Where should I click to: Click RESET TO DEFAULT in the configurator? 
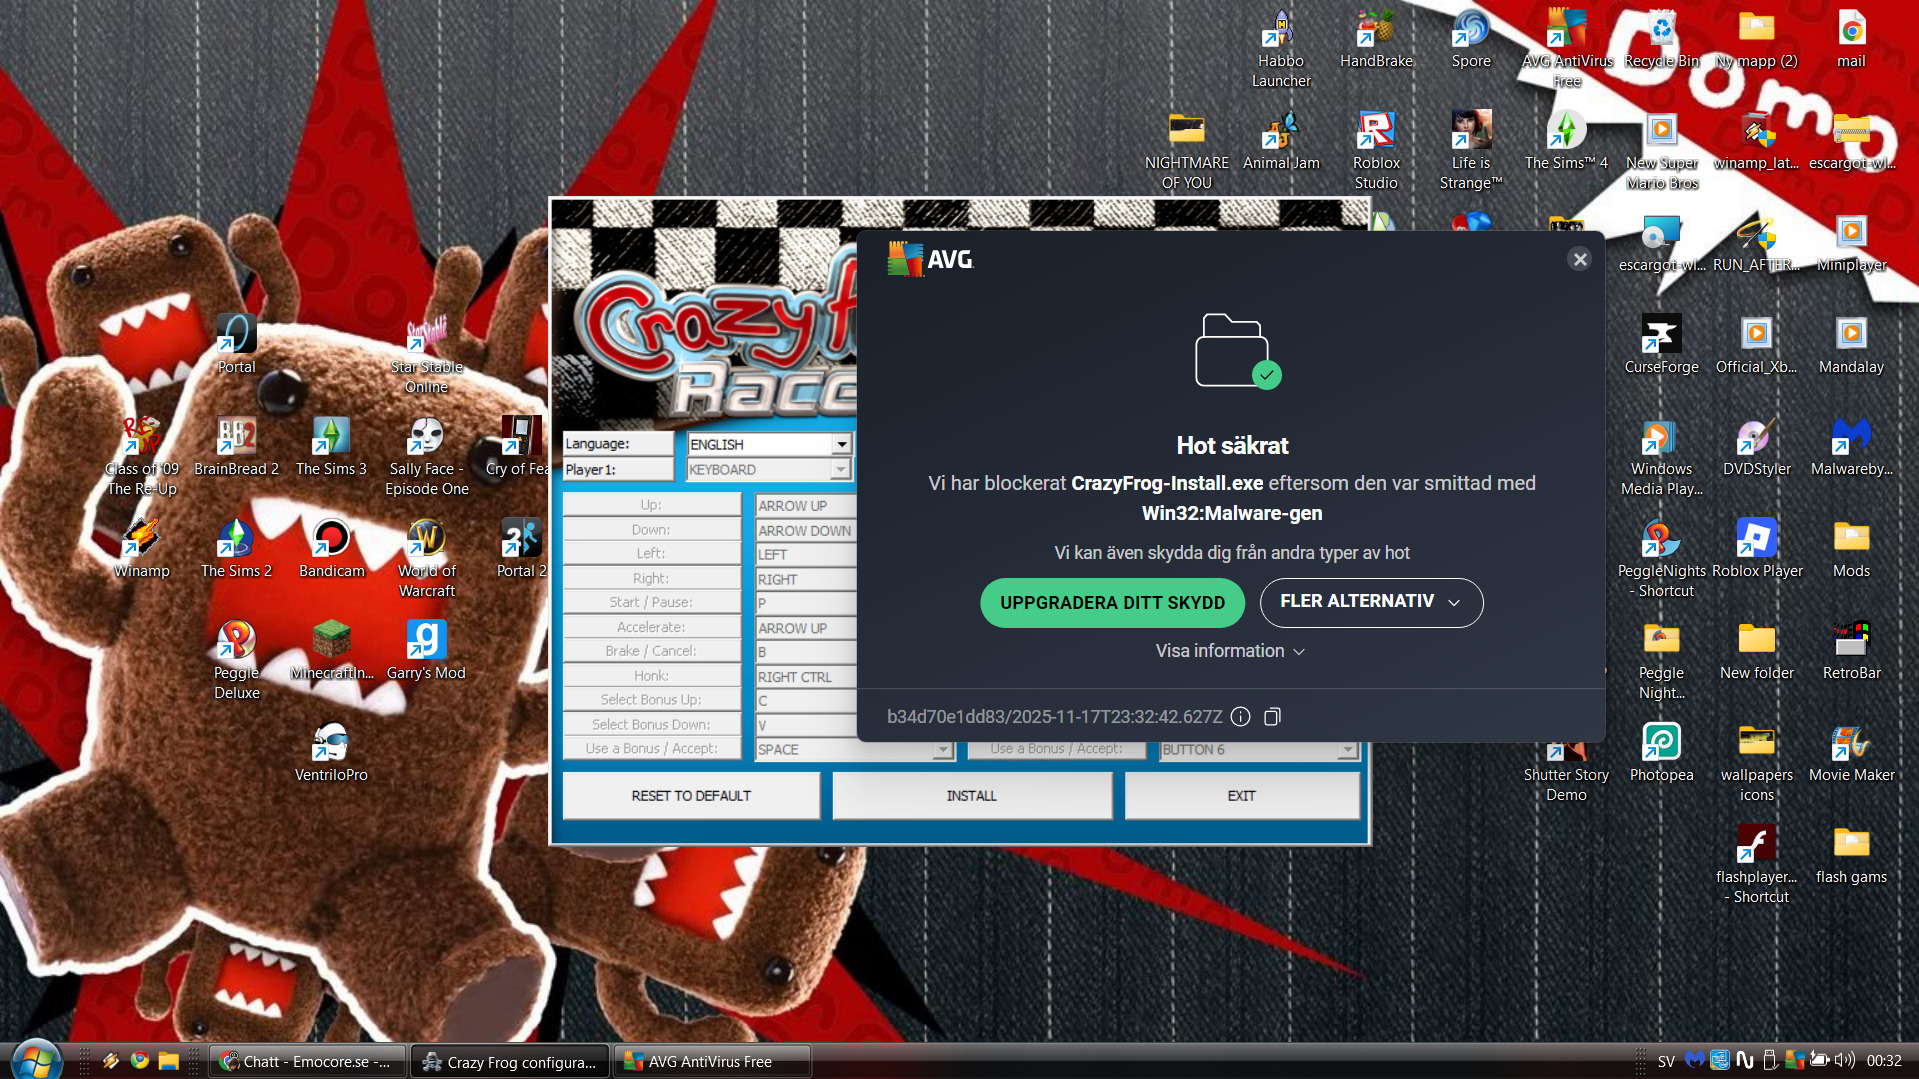click(x=691, y=796)
